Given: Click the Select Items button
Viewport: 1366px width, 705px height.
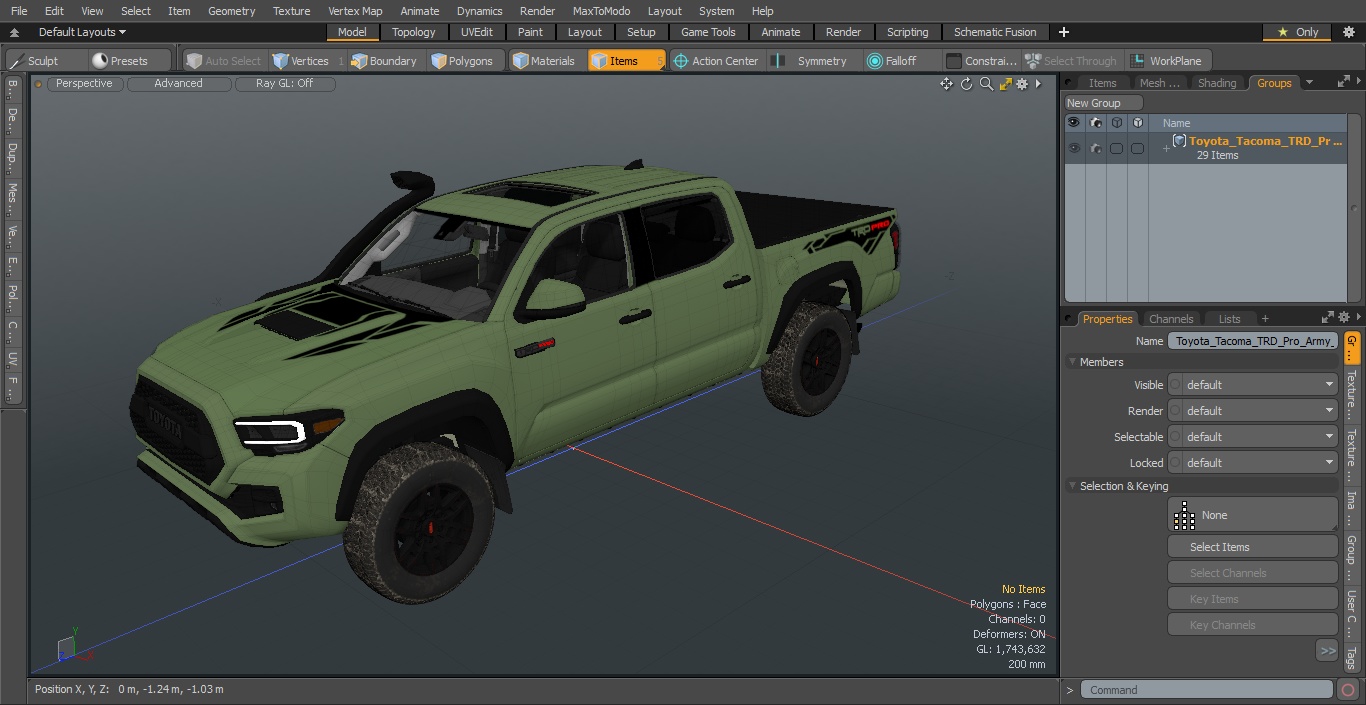Looking at the screenshot, I should (x=1253, y=547).
